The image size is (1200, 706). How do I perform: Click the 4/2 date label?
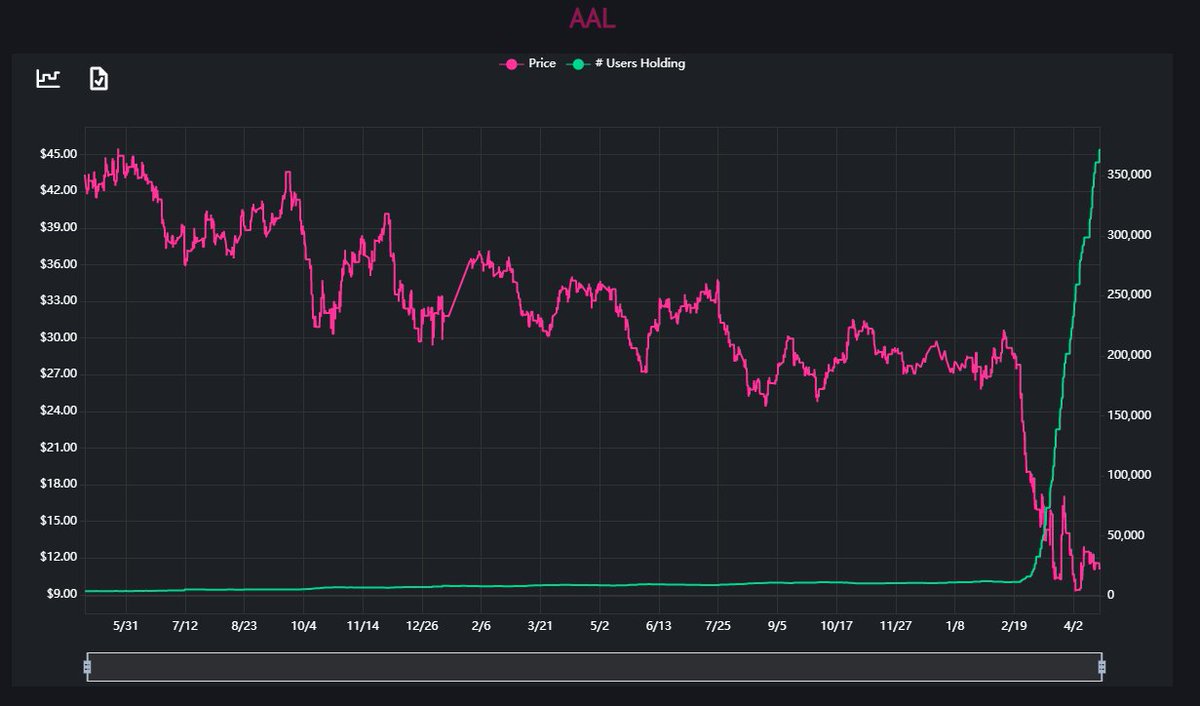pyautogui.click(x=1073, y=626)
